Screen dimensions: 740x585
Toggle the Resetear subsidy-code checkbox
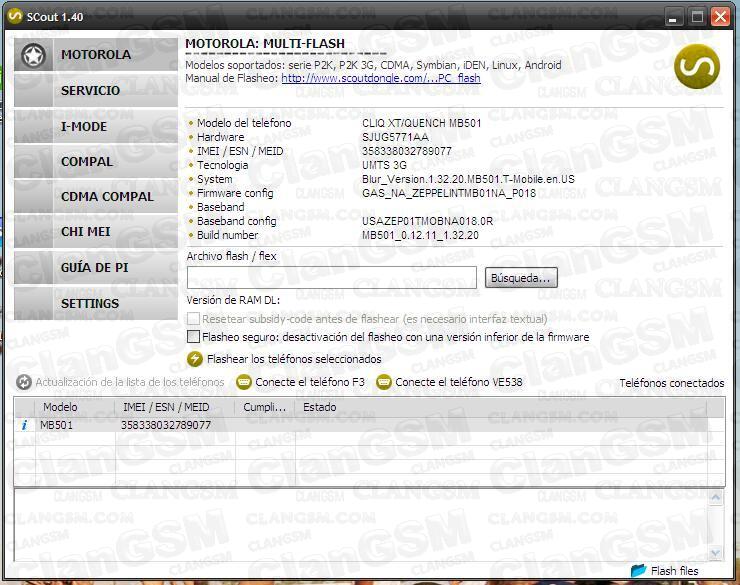click(x=193, y=319)
